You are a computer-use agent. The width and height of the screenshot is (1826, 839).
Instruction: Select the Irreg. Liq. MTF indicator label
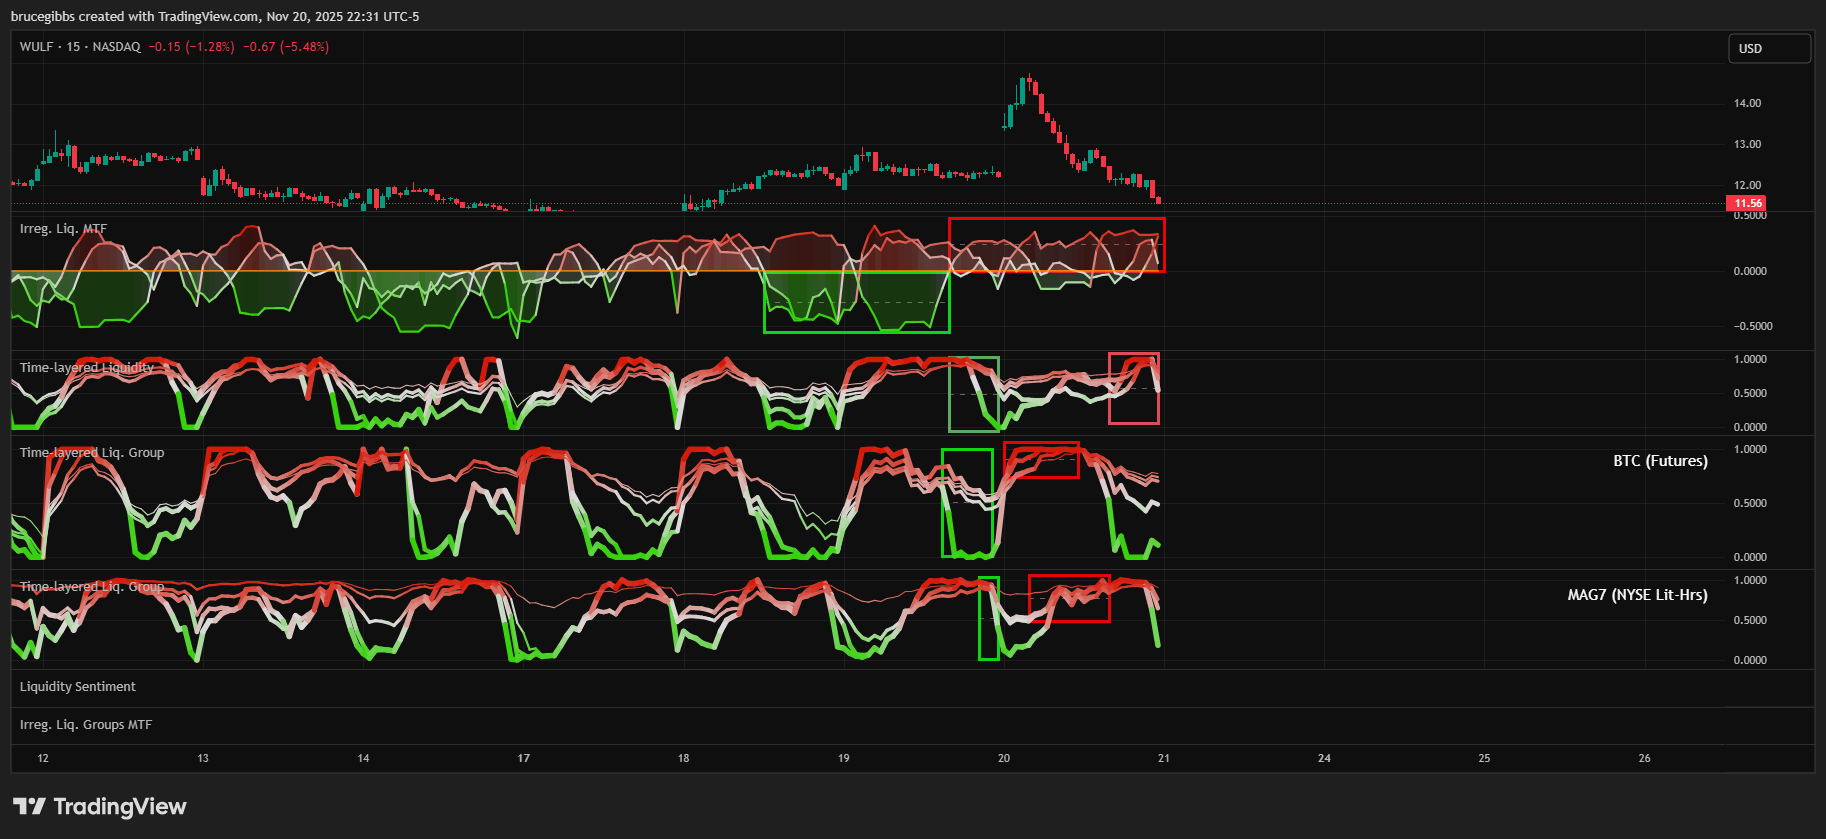[63, 229]
